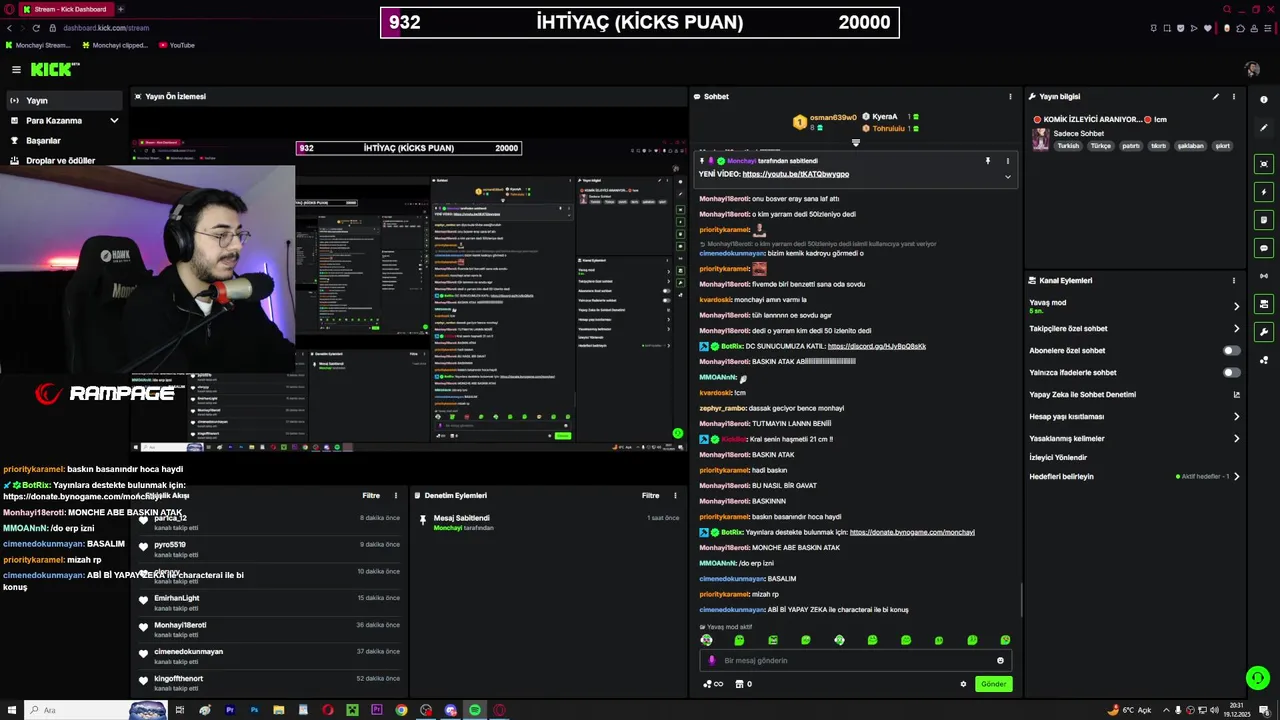Switch to Stream - Kick Dashboard tab
This screenshot has height=720, width=1280.
[68, 9]
